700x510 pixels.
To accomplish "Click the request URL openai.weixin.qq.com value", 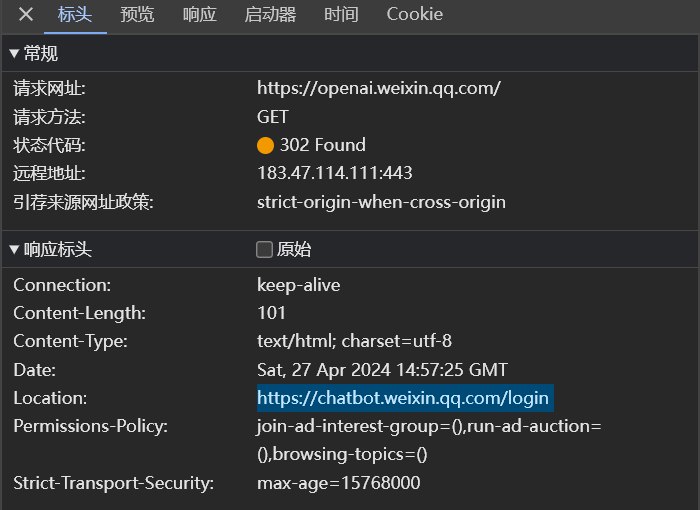I will (379, 88).
